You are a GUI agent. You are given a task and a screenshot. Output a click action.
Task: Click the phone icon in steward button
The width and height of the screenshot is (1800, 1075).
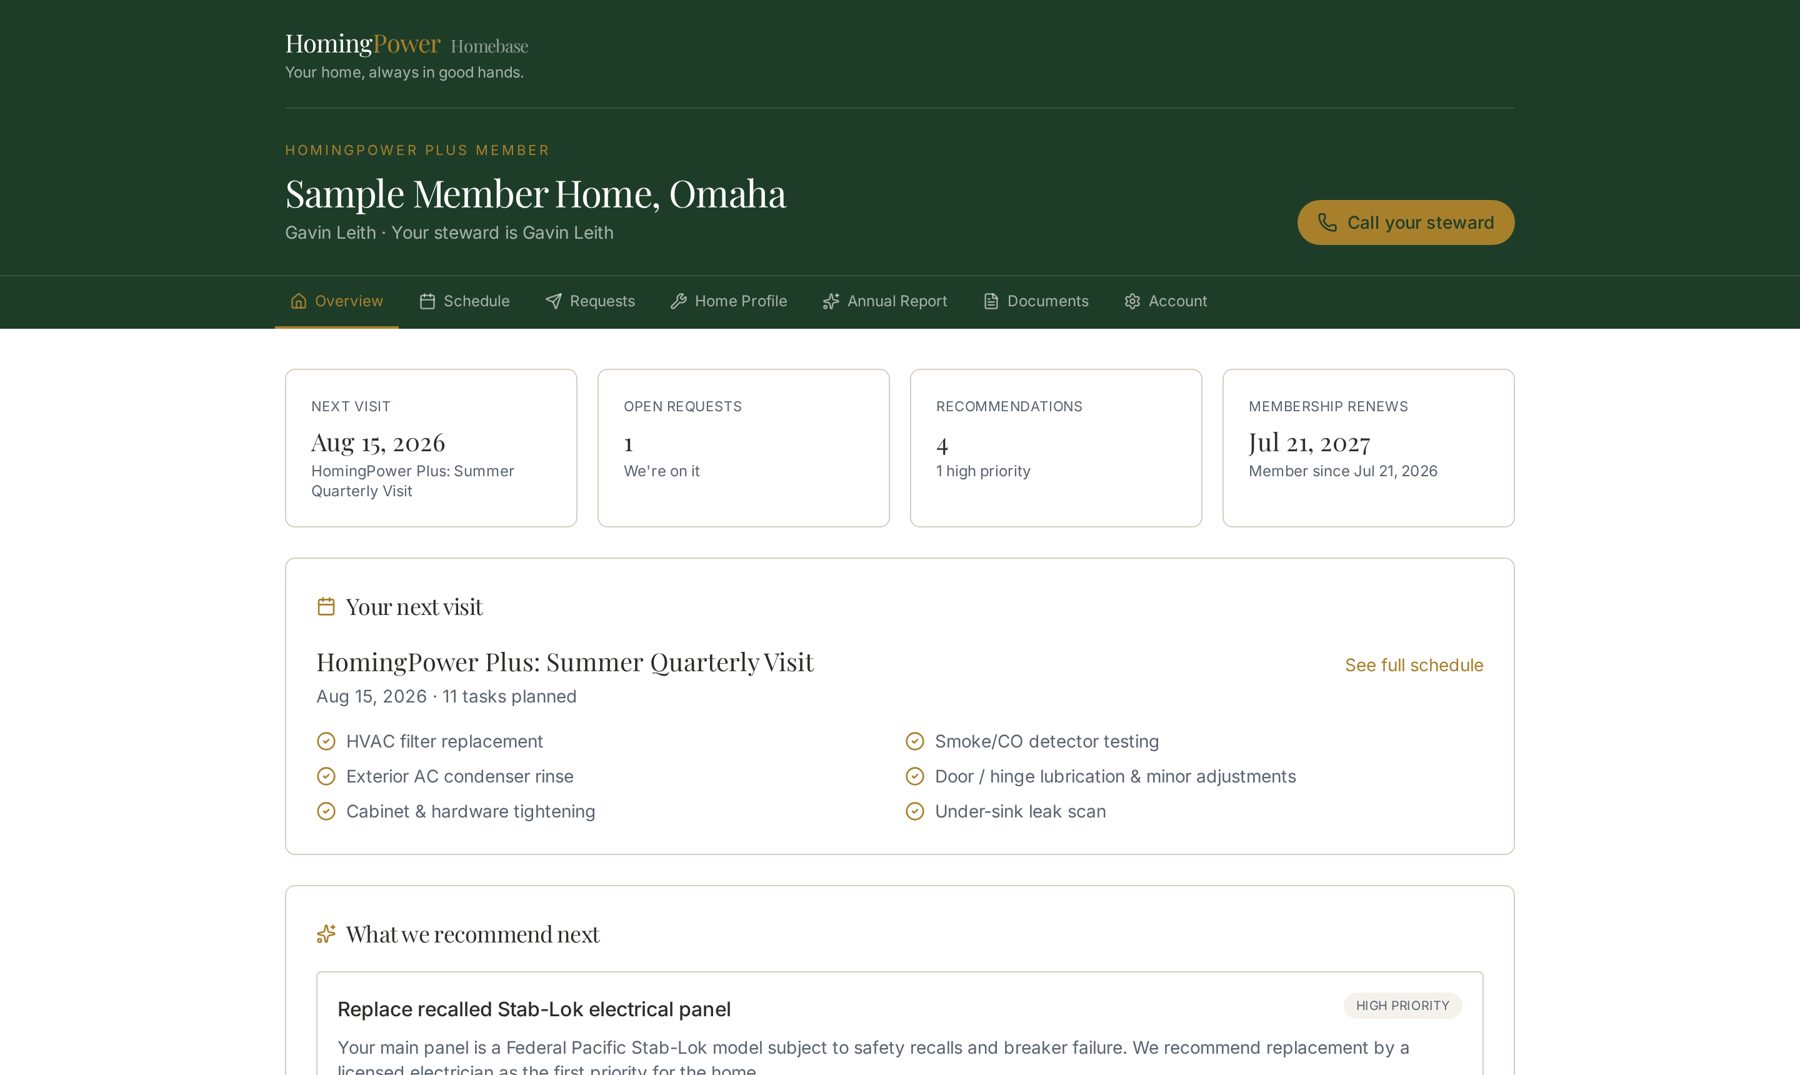tap(1327, 222)
